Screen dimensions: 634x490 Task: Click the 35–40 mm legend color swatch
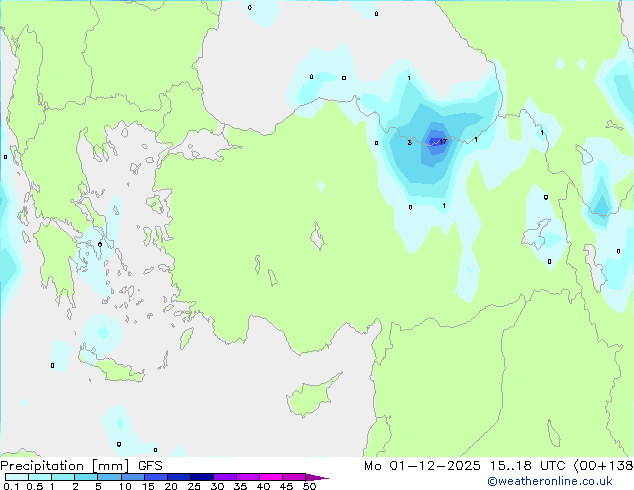coord(247,477)
